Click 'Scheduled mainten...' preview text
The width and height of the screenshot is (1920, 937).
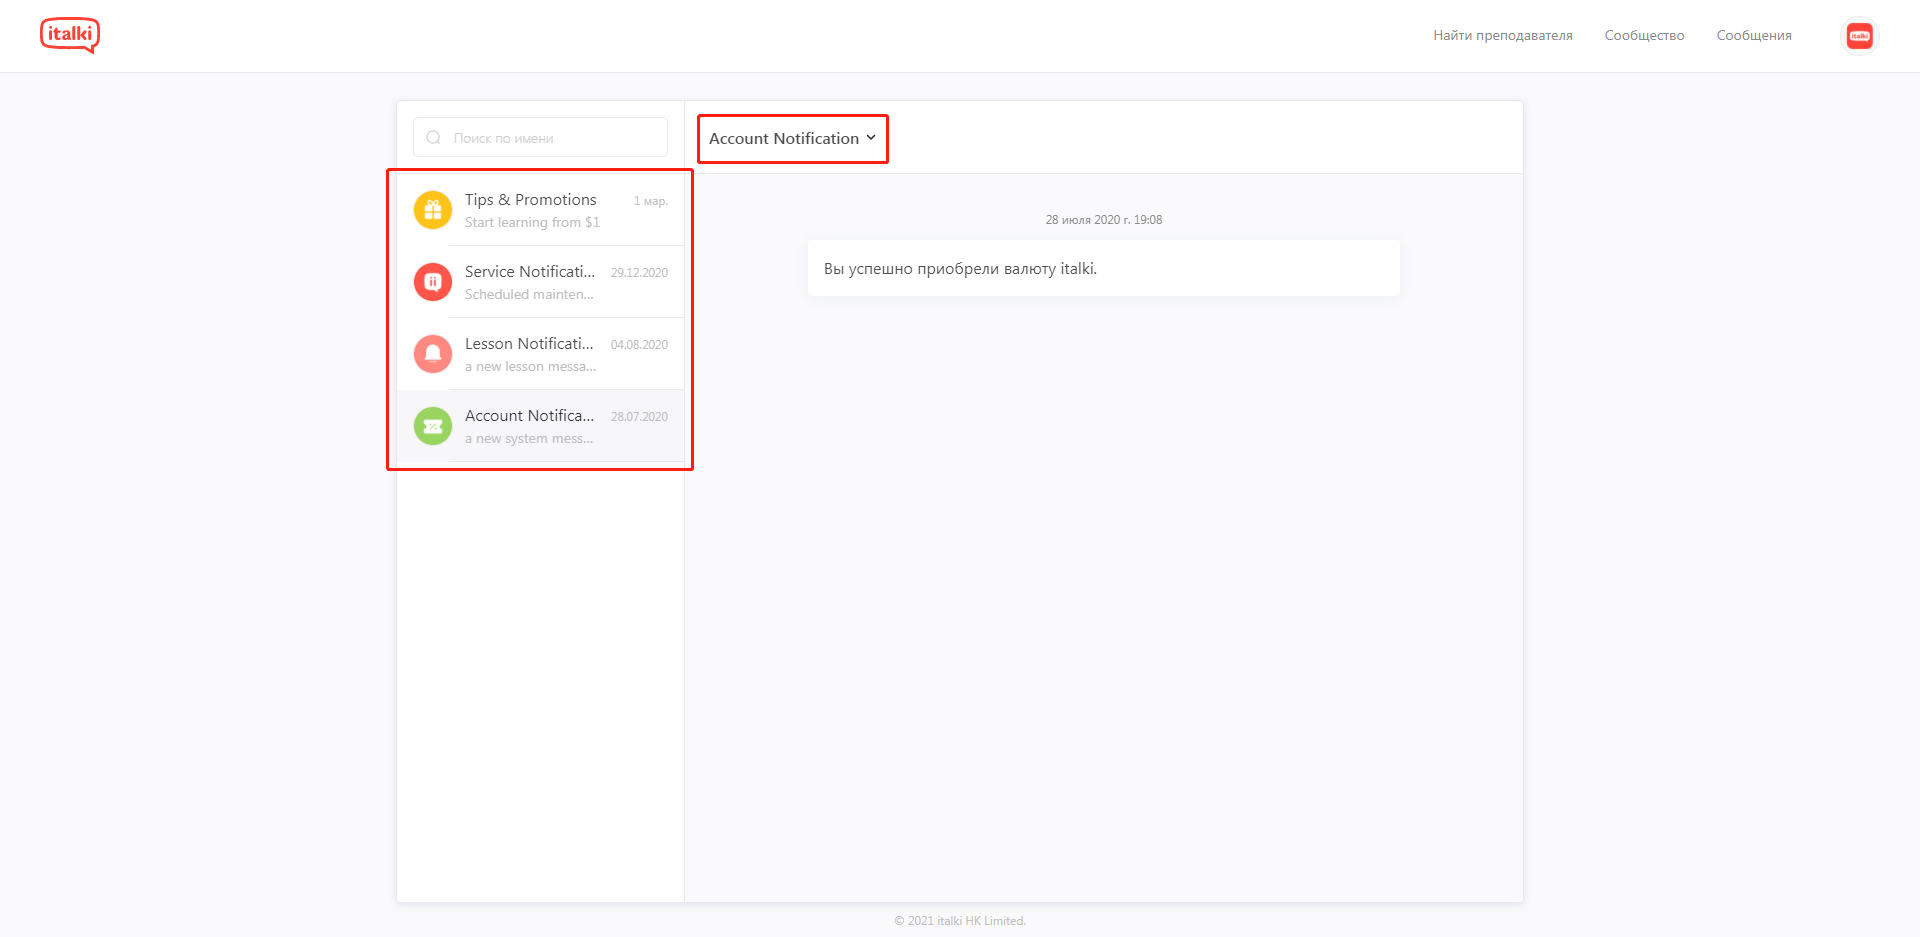pyautogui.click(x=529, y=295)
